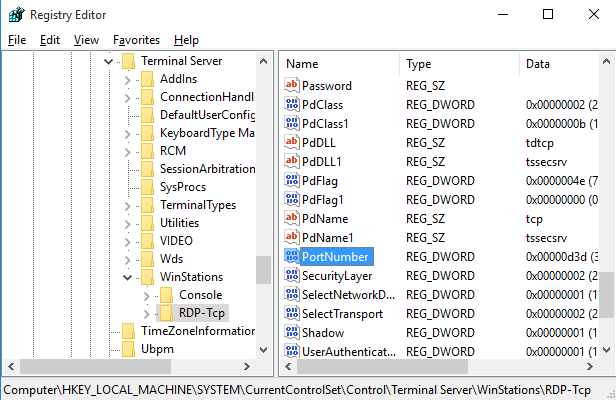This screenshot has width=616, height=400.
Task: Expand the AddIns key
Action: 127,80
